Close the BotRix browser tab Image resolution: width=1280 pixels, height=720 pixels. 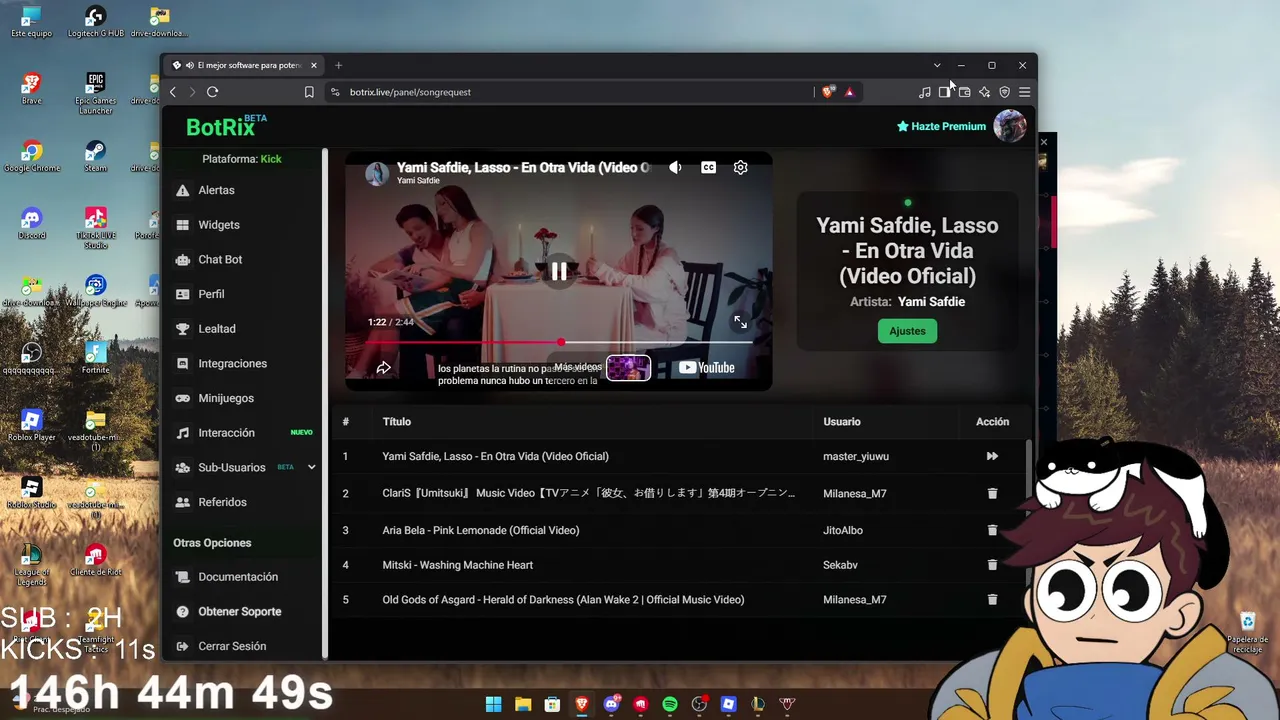point(314,66)
